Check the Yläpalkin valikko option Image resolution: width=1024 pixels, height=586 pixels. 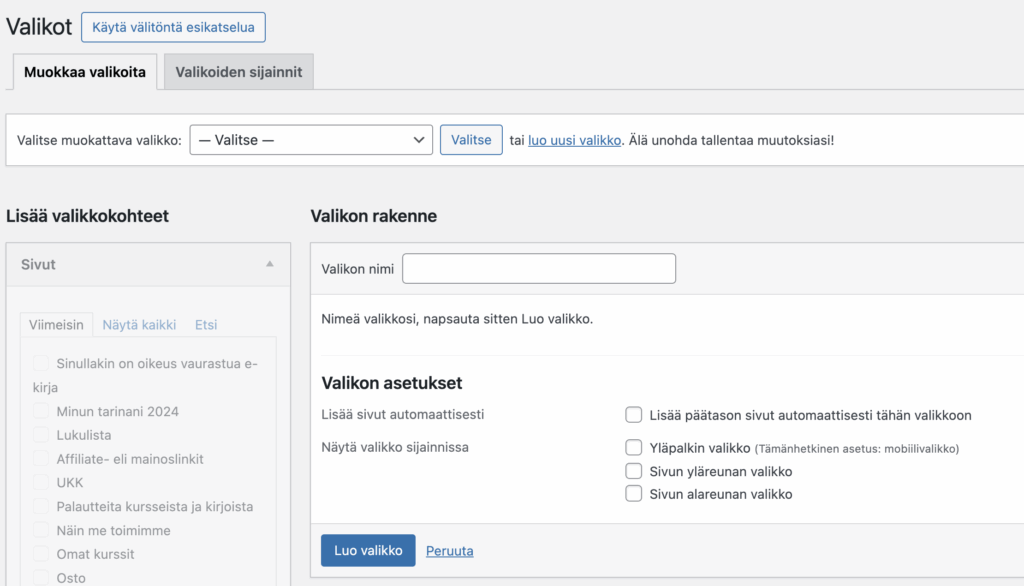tap(633, 446)
